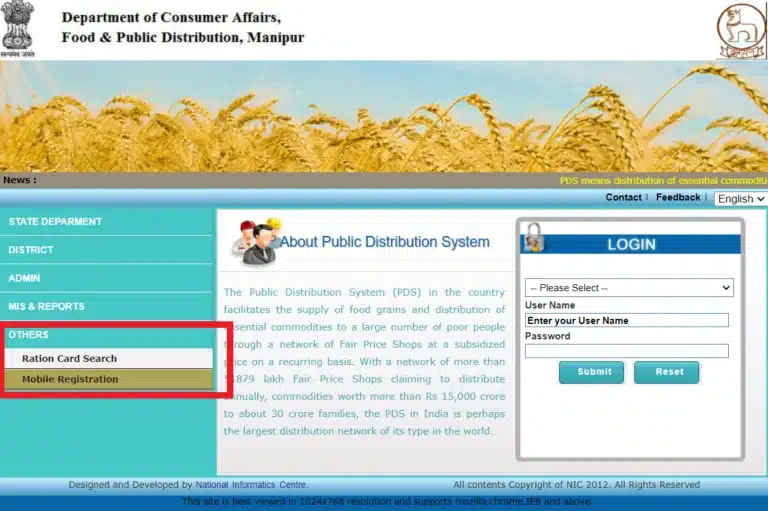Open the State Deparment menu
Screen dimensions: 768x511
[55, 221]
